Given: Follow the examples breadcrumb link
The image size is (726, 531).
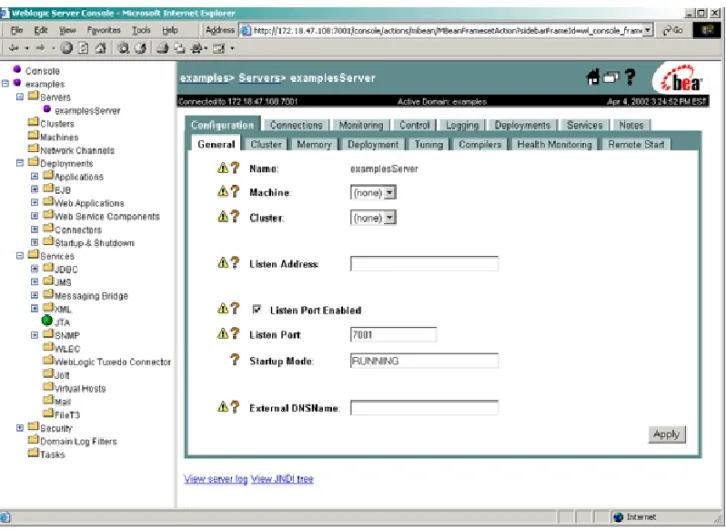Looking at the screenshot, I should coord(204,78).
